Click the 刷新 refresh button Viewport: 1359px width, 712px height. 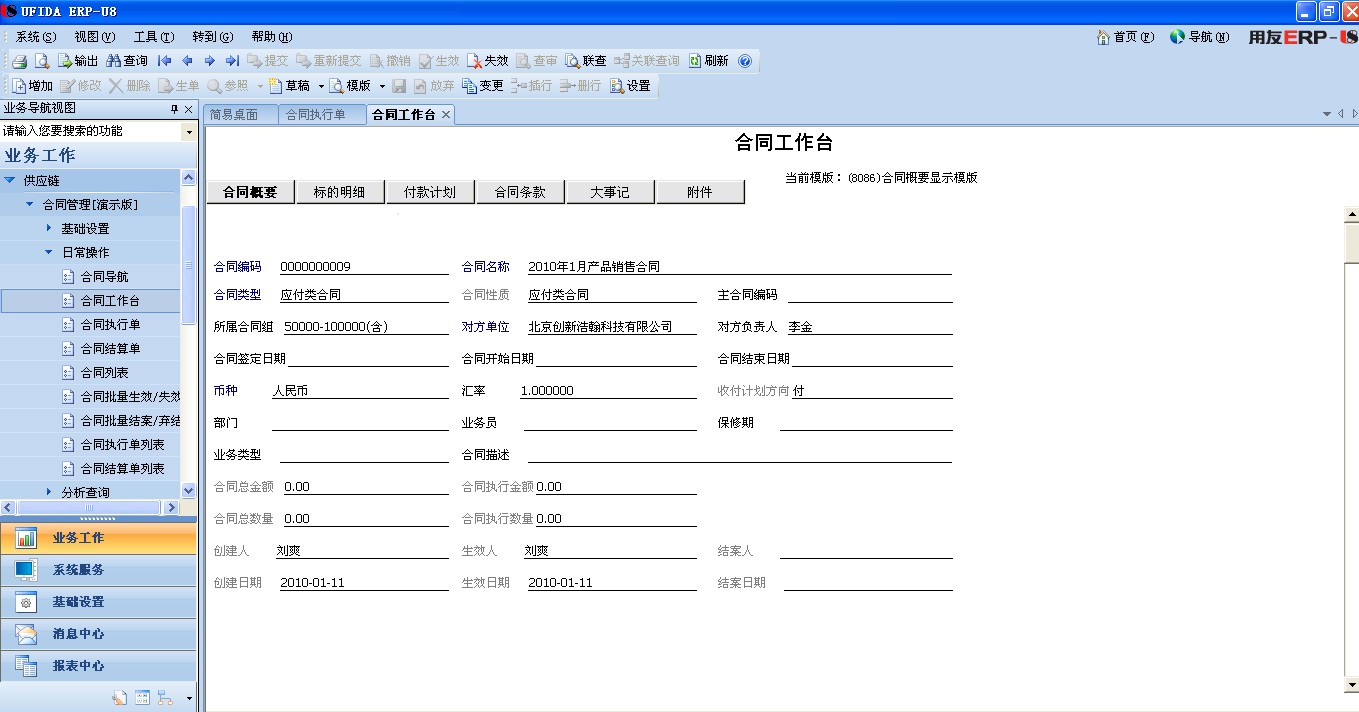click(708, 61)
